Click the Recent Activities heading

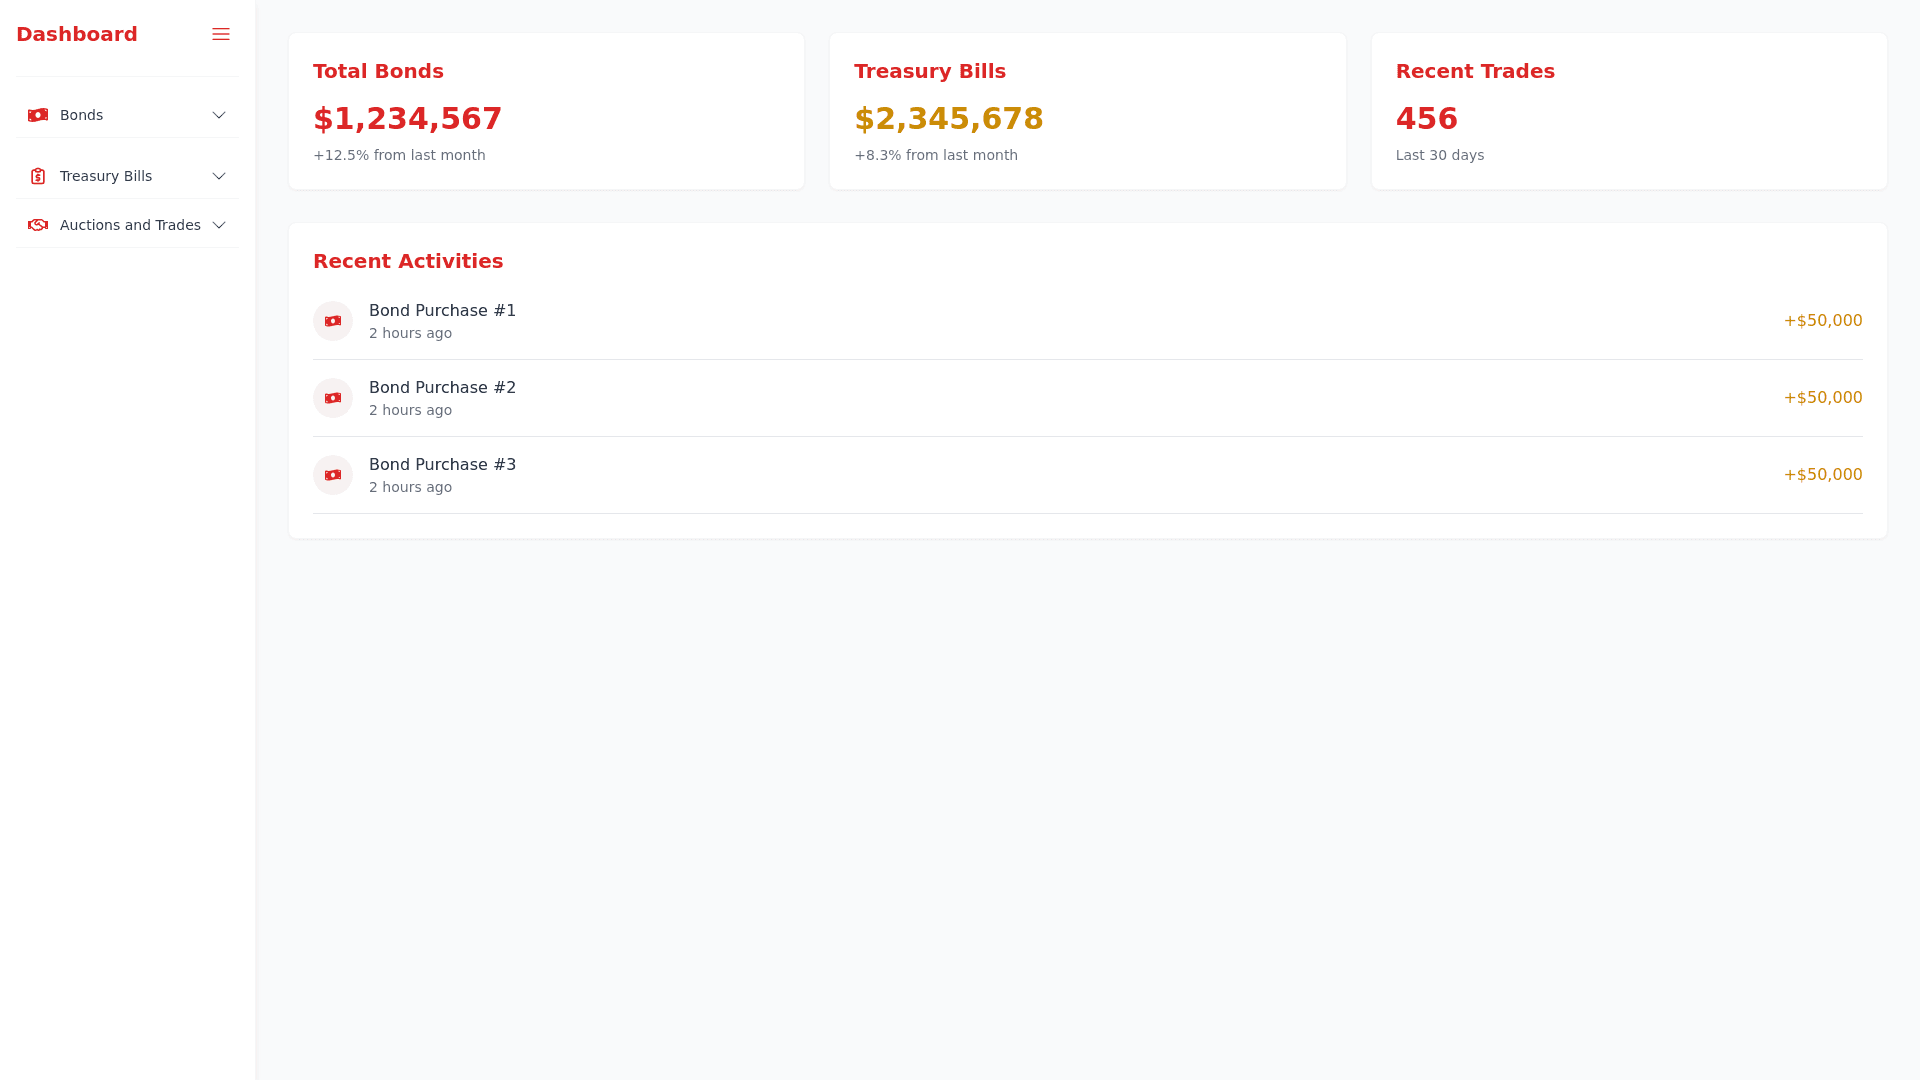(408, 261)
